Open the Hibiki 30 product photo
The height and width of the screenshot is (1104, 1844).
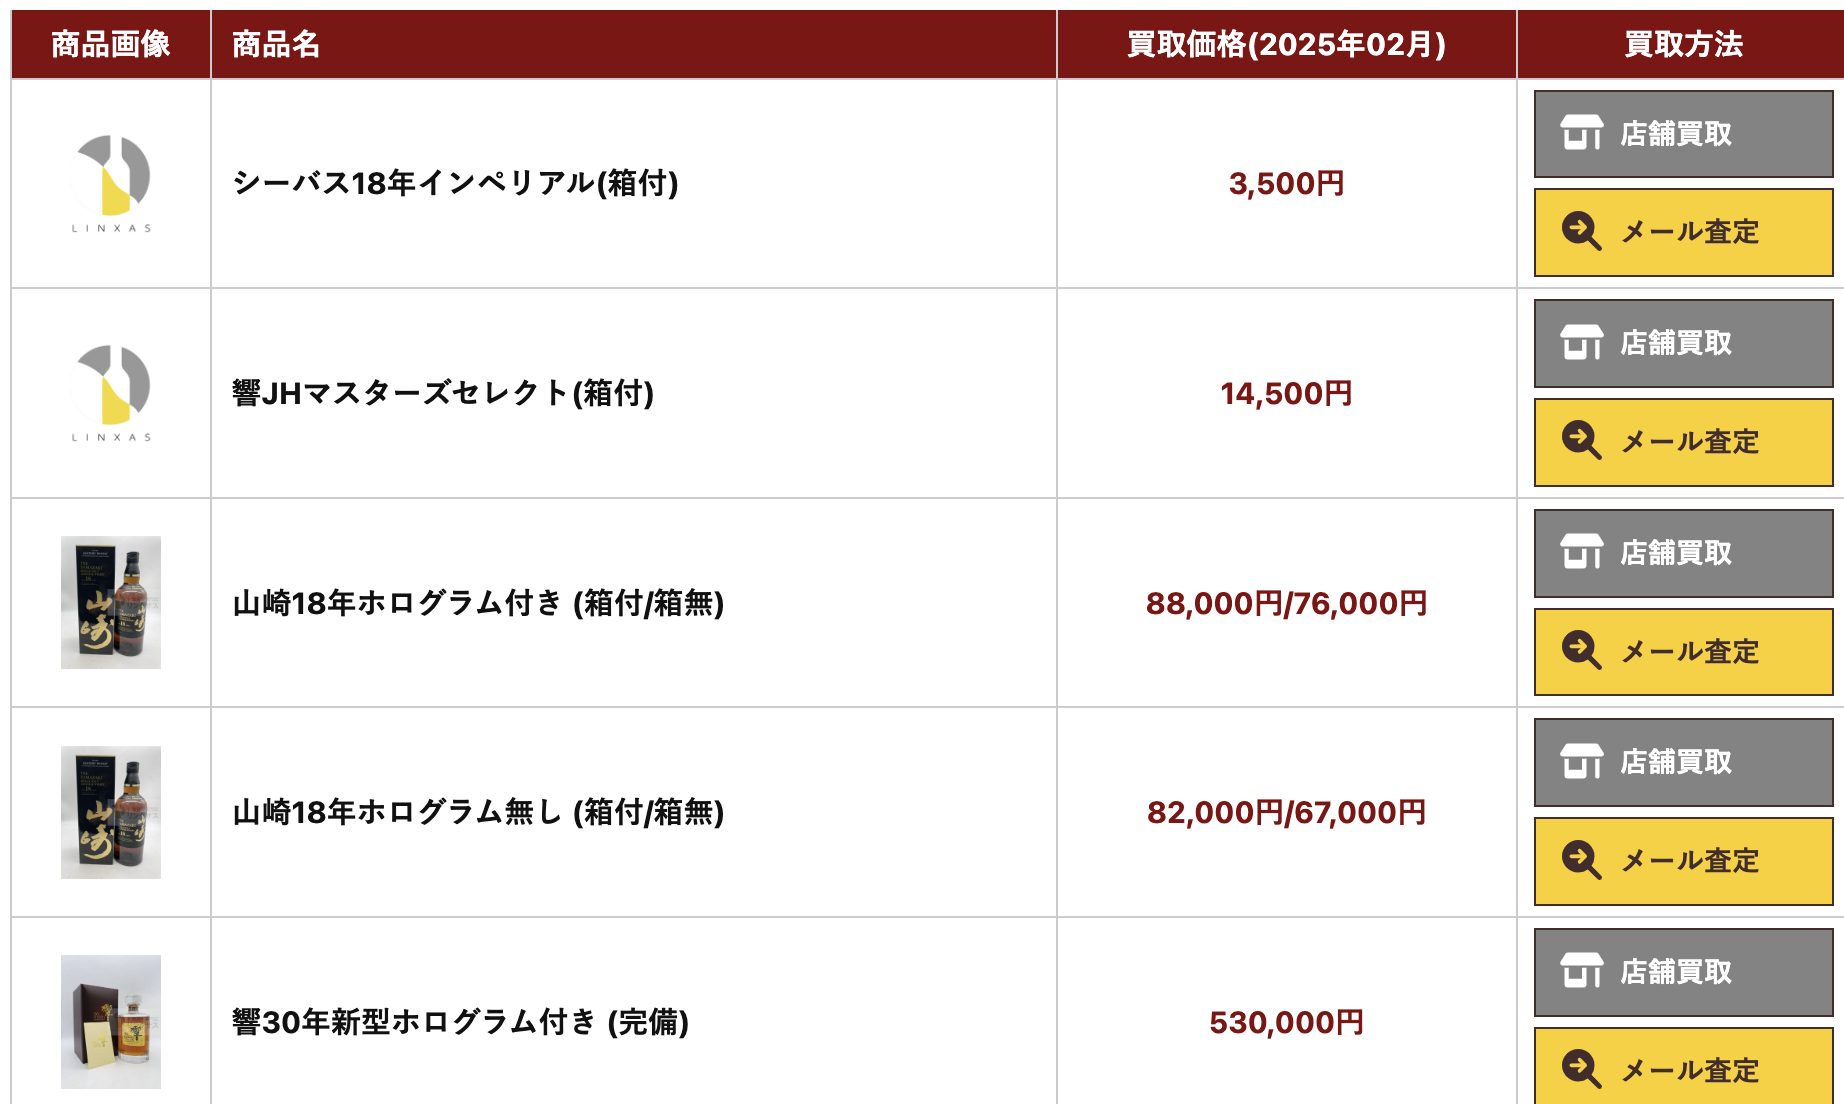(x=111, y=1021)
